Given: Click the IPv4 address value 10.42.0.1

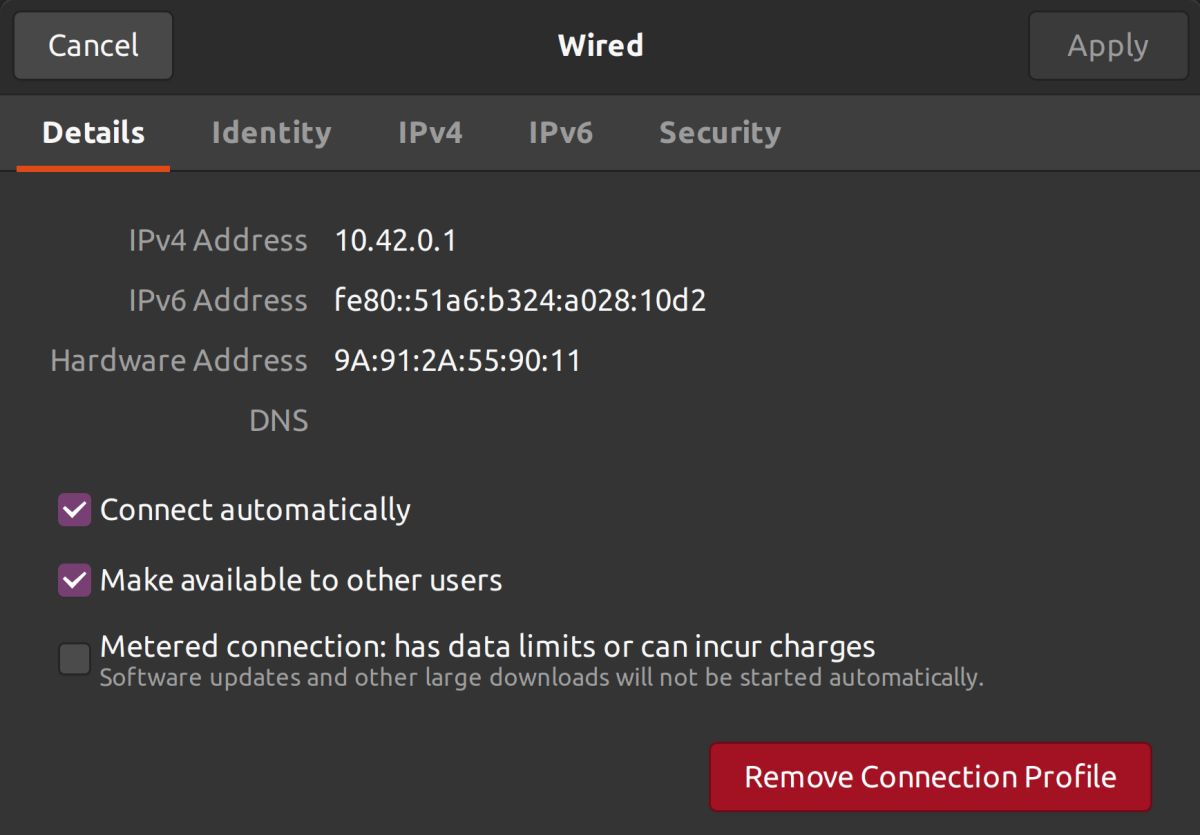Looking at the screenshot, I should click(396, 241).
